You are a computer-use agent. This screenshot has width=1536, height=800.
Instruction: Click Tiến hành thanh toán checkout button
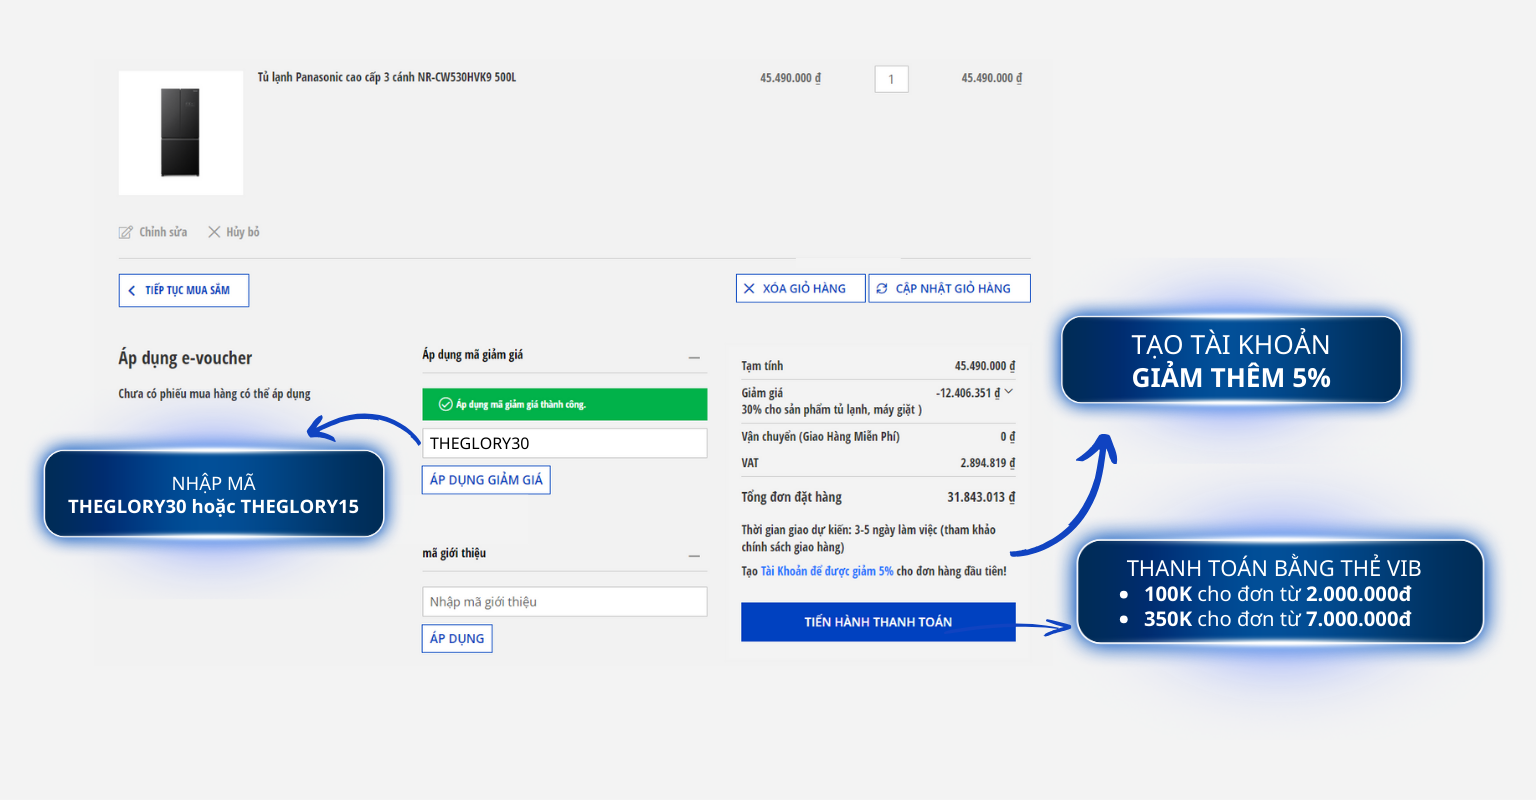(878, 622)
